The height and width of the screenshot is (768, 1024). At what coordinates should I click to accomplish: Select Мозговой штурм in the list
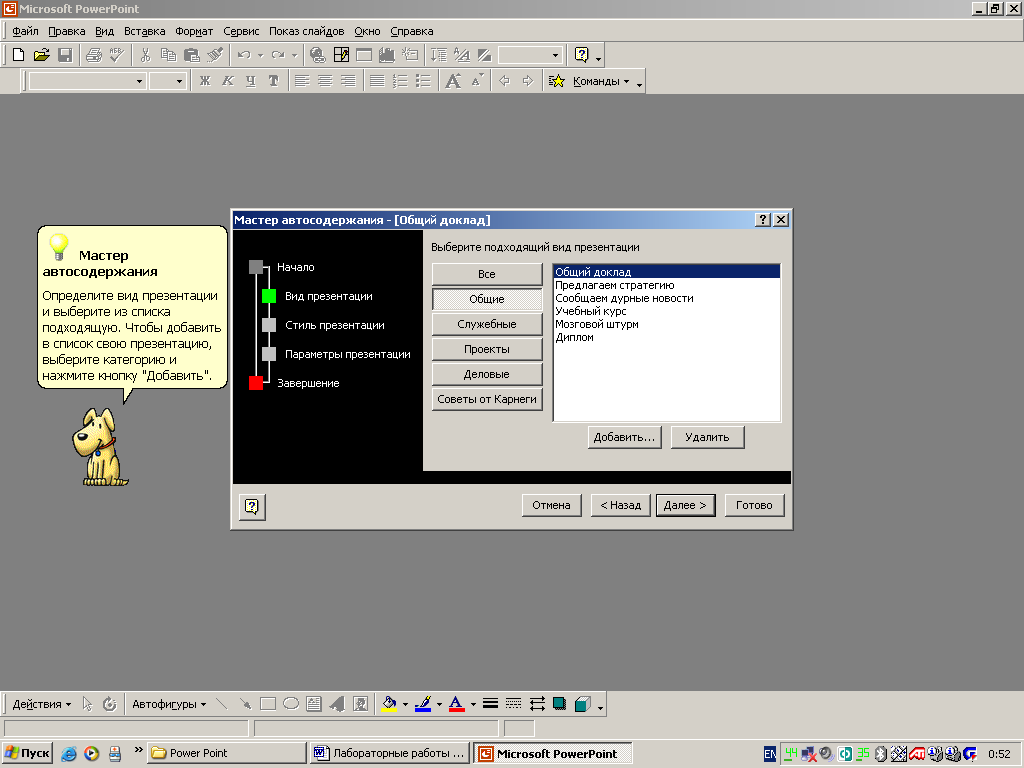597,324
